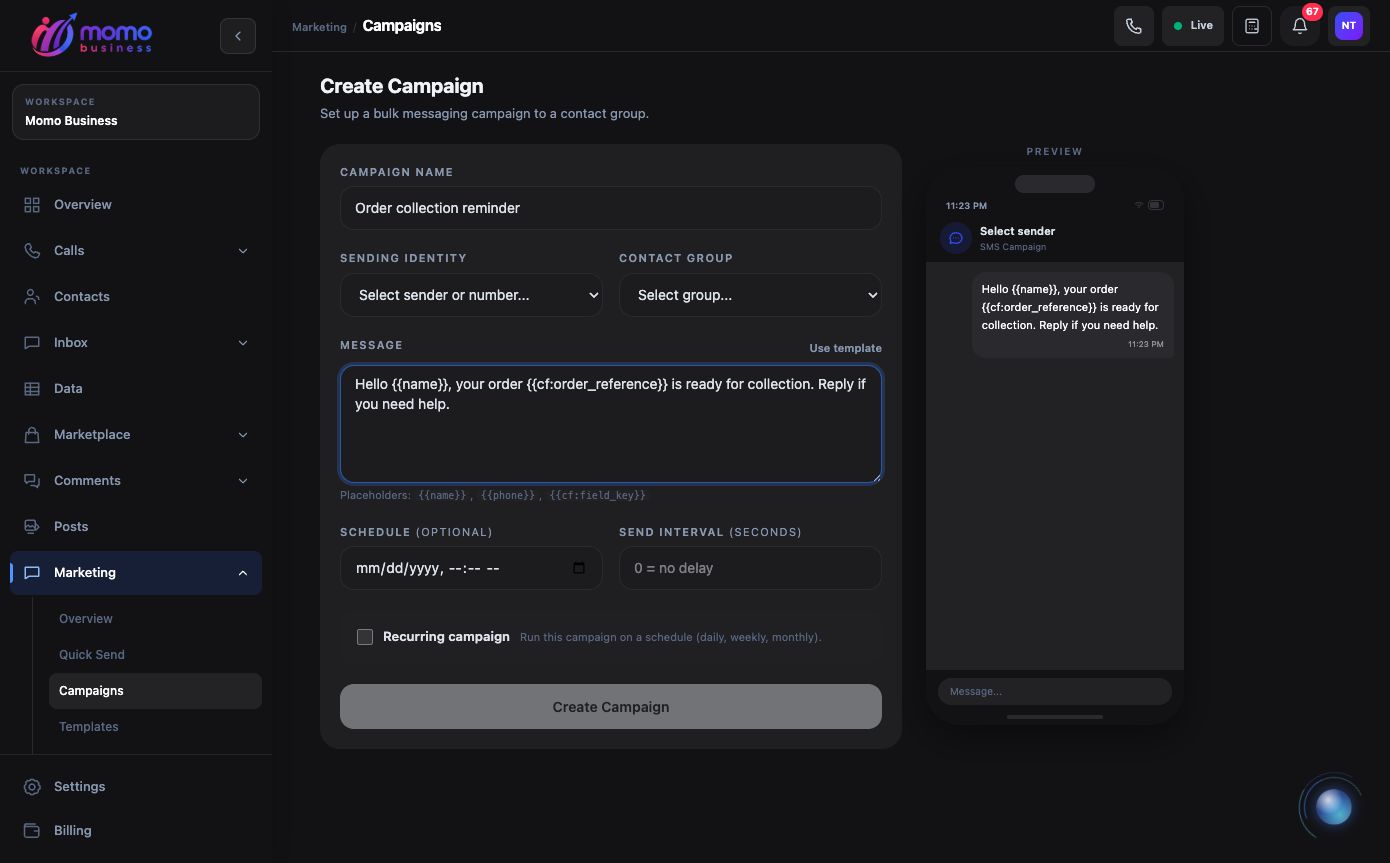Expand the Comments submenu chevron
The width and height of the screenshot is (1390, 863).
click(x=243, y=481)
